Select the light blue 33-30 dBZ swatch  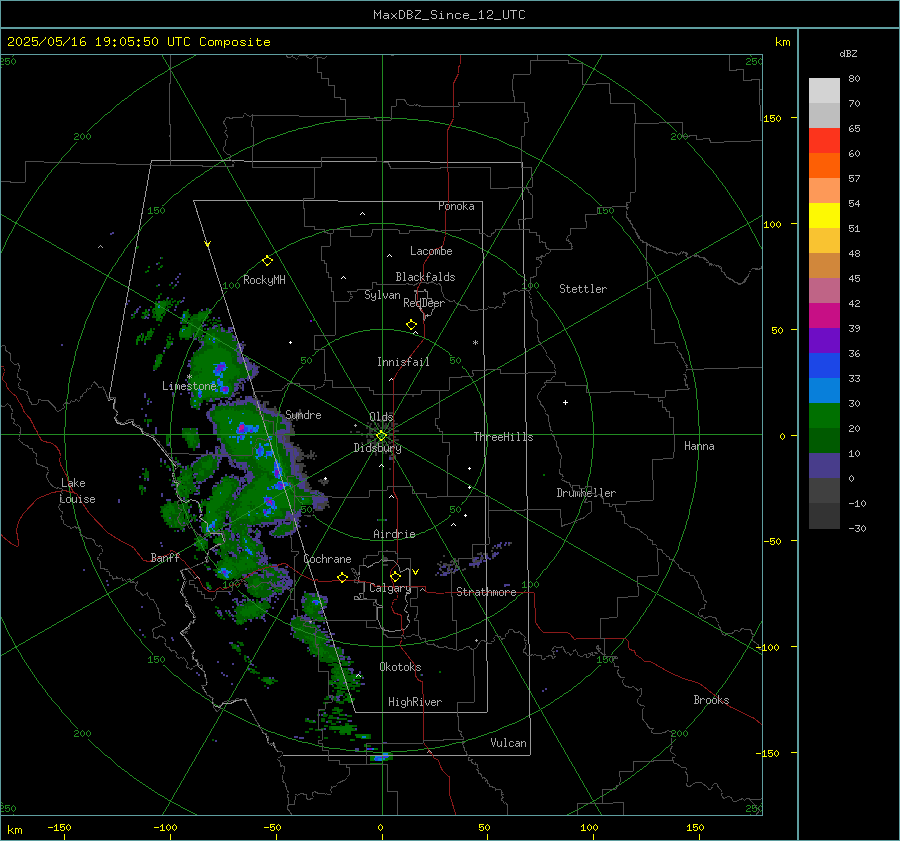click(x=824, y=390)
